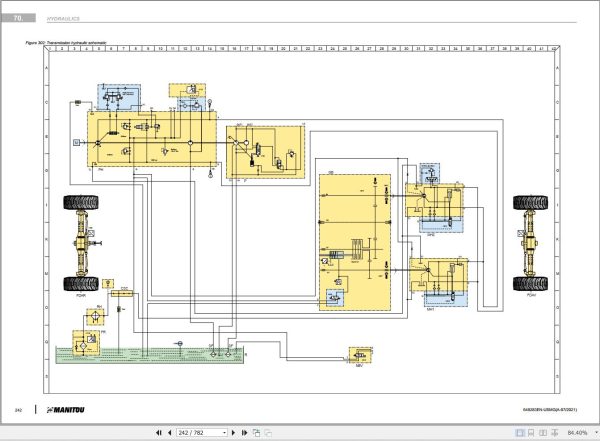
Task: Go to the previous page
Action: (170, 433)
